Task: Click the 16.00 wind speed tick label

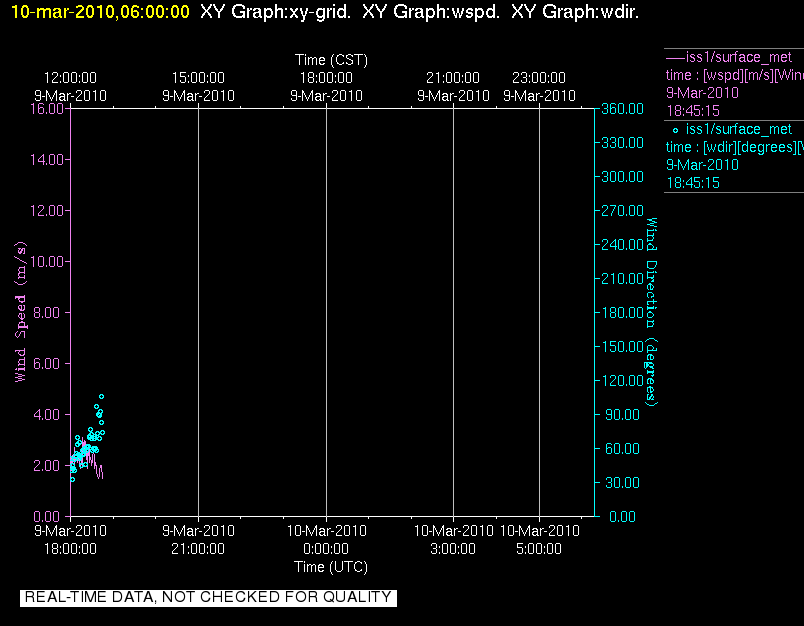Action: (x=47, y=109)
